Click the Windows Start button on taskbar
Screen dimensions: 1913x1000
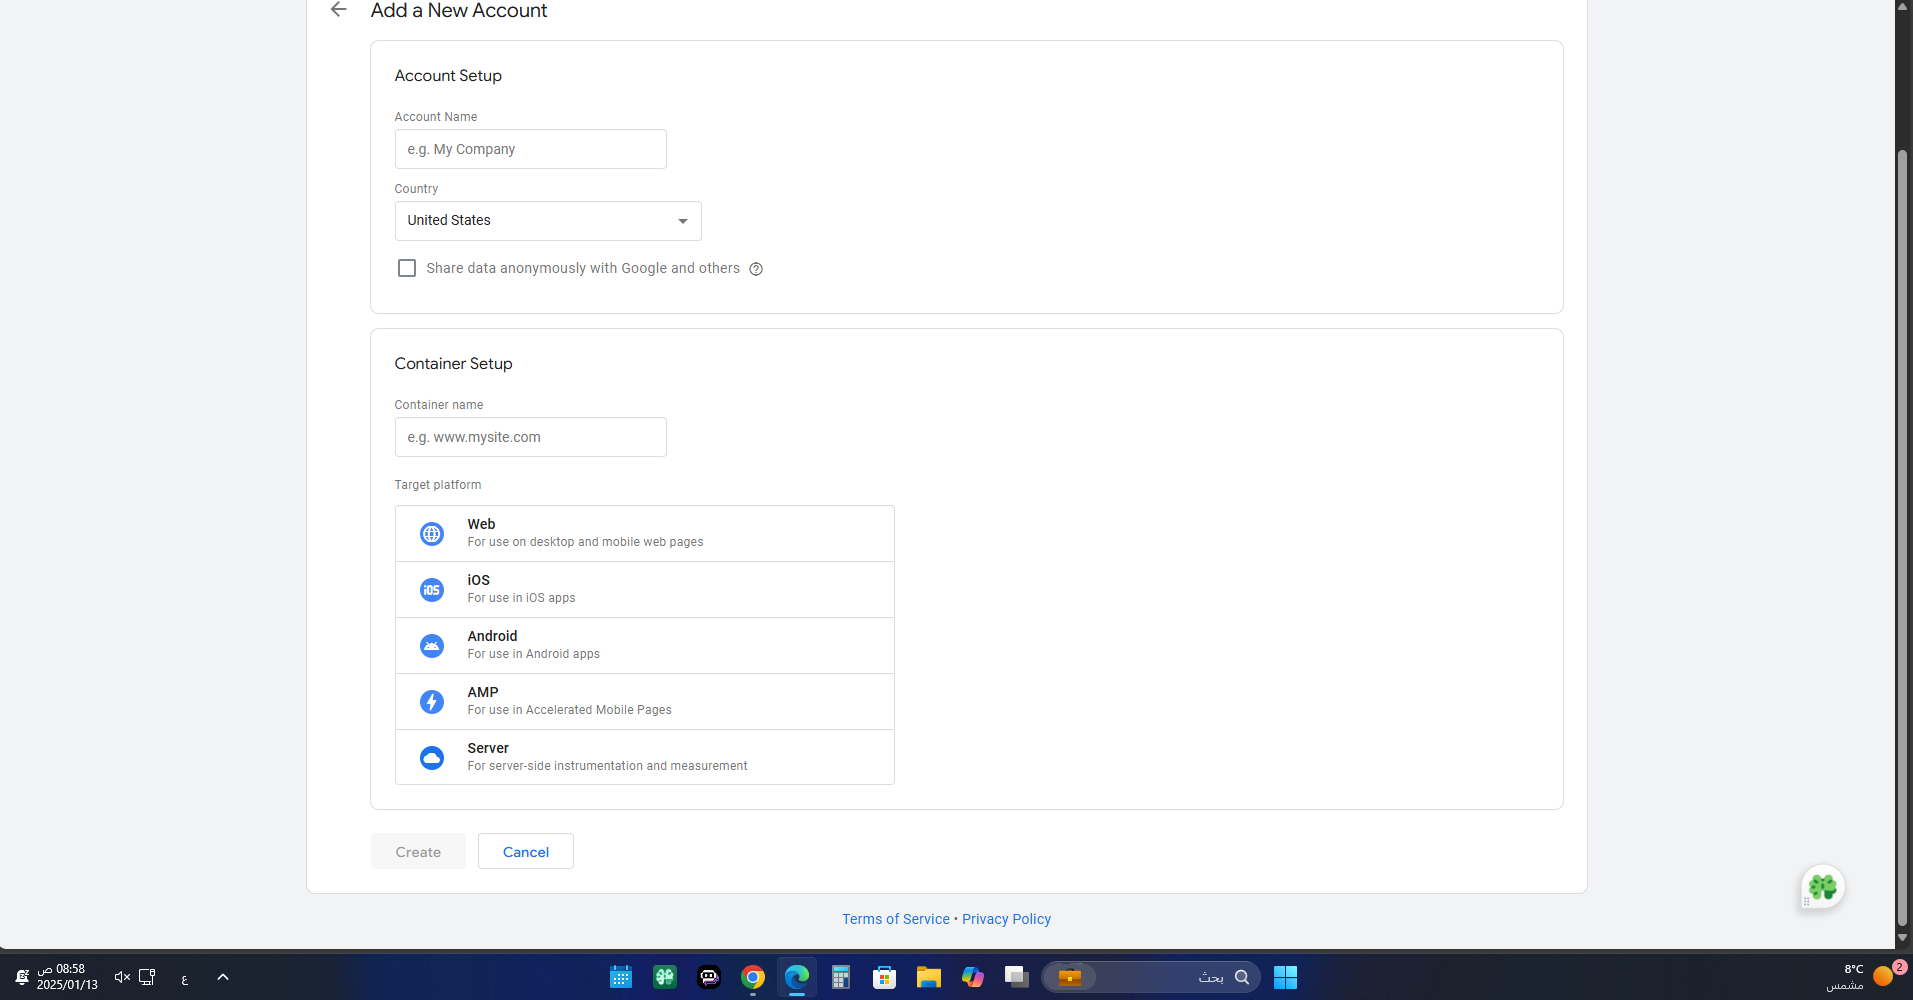[x=1285, y=977]
